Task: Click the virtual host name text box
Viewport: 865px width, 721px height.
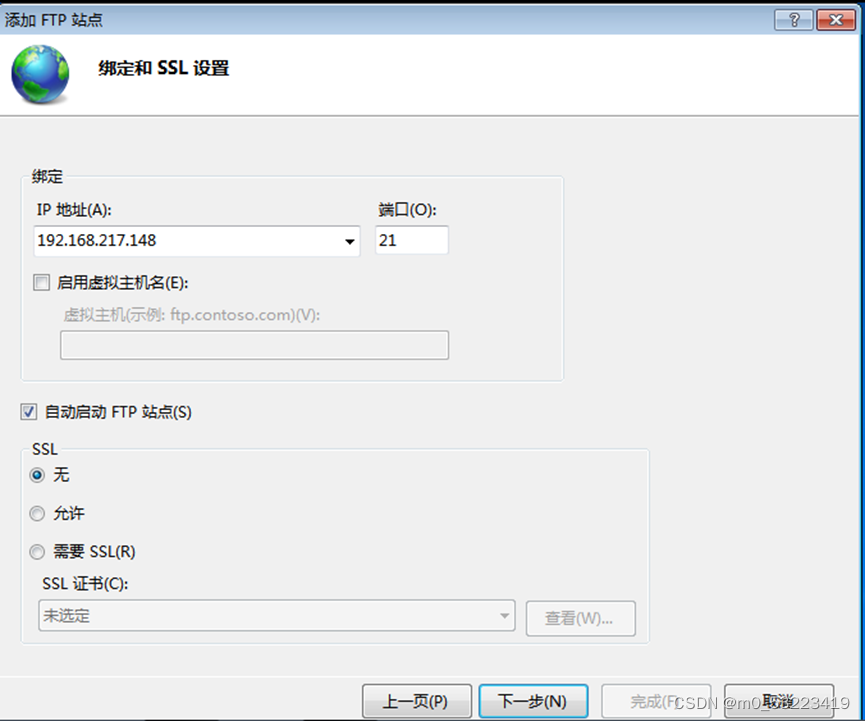Action: click(254, 345)
